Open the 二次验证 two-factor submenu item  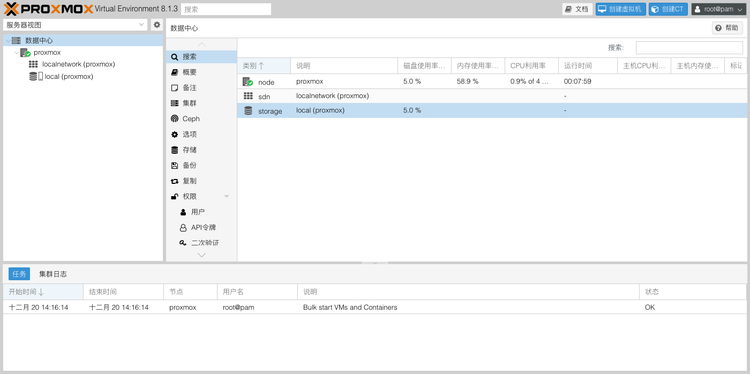click(x=201, y=243)
